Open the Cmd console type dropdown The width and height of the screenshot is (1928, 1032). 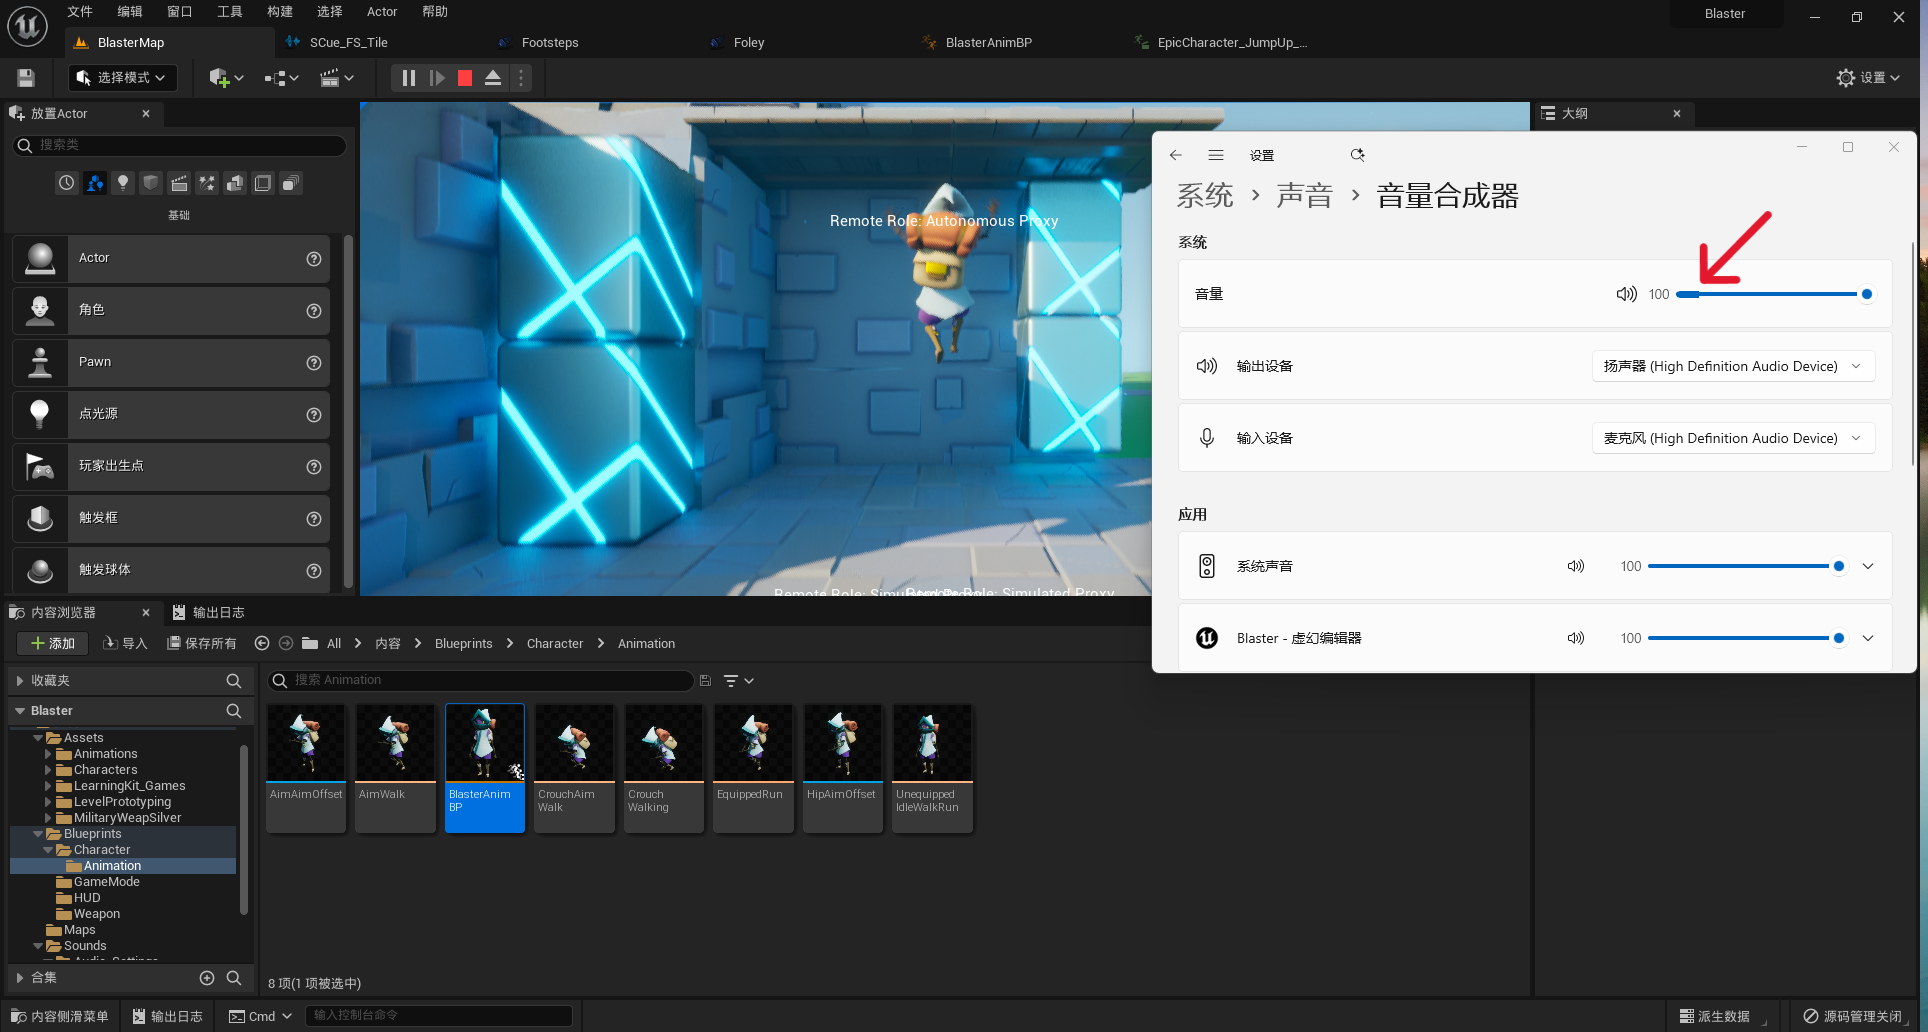coord(260,1016)
